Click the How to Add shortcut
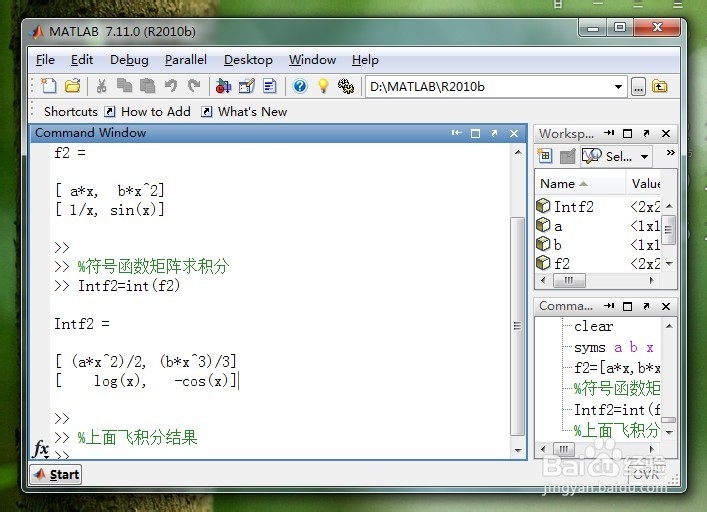 [147, 111]
